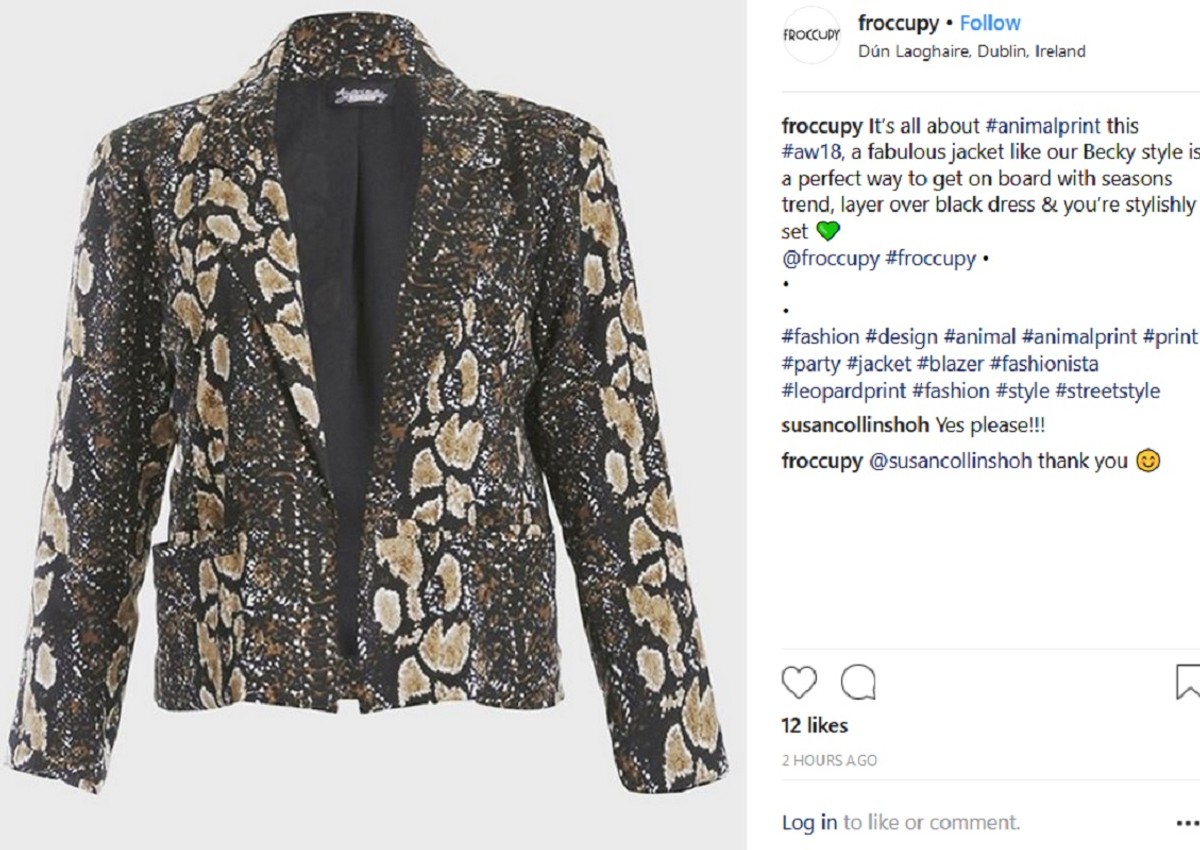This screenshot has height=850, width=1200.
Task: Visit the @froccupy mention link
Action: click(829, 258)
